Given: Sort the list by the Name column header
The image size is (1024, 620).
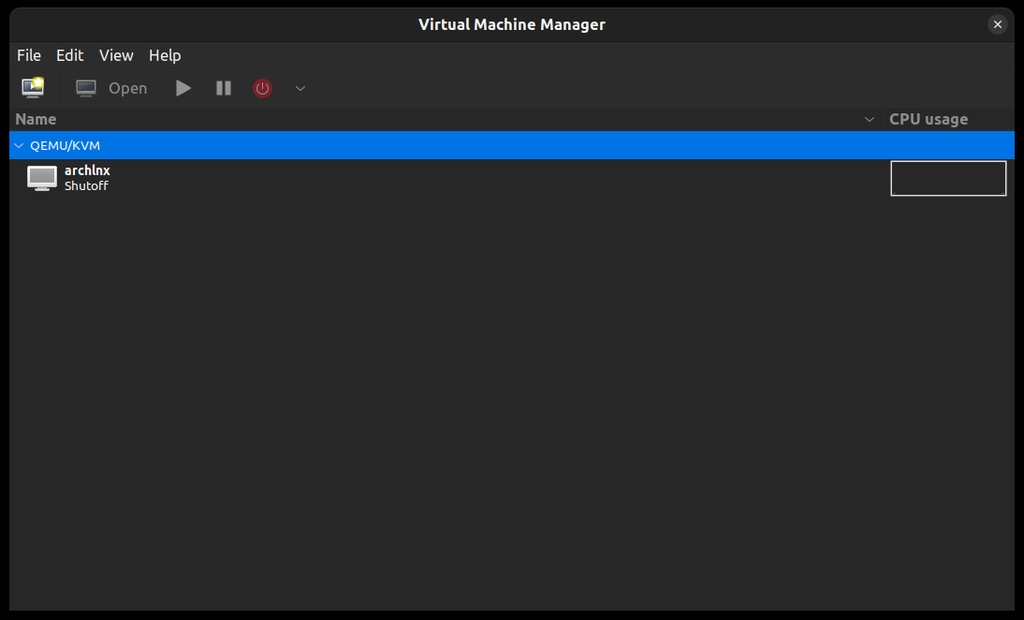Looking at the screenshot, I should tap(36, 119).
